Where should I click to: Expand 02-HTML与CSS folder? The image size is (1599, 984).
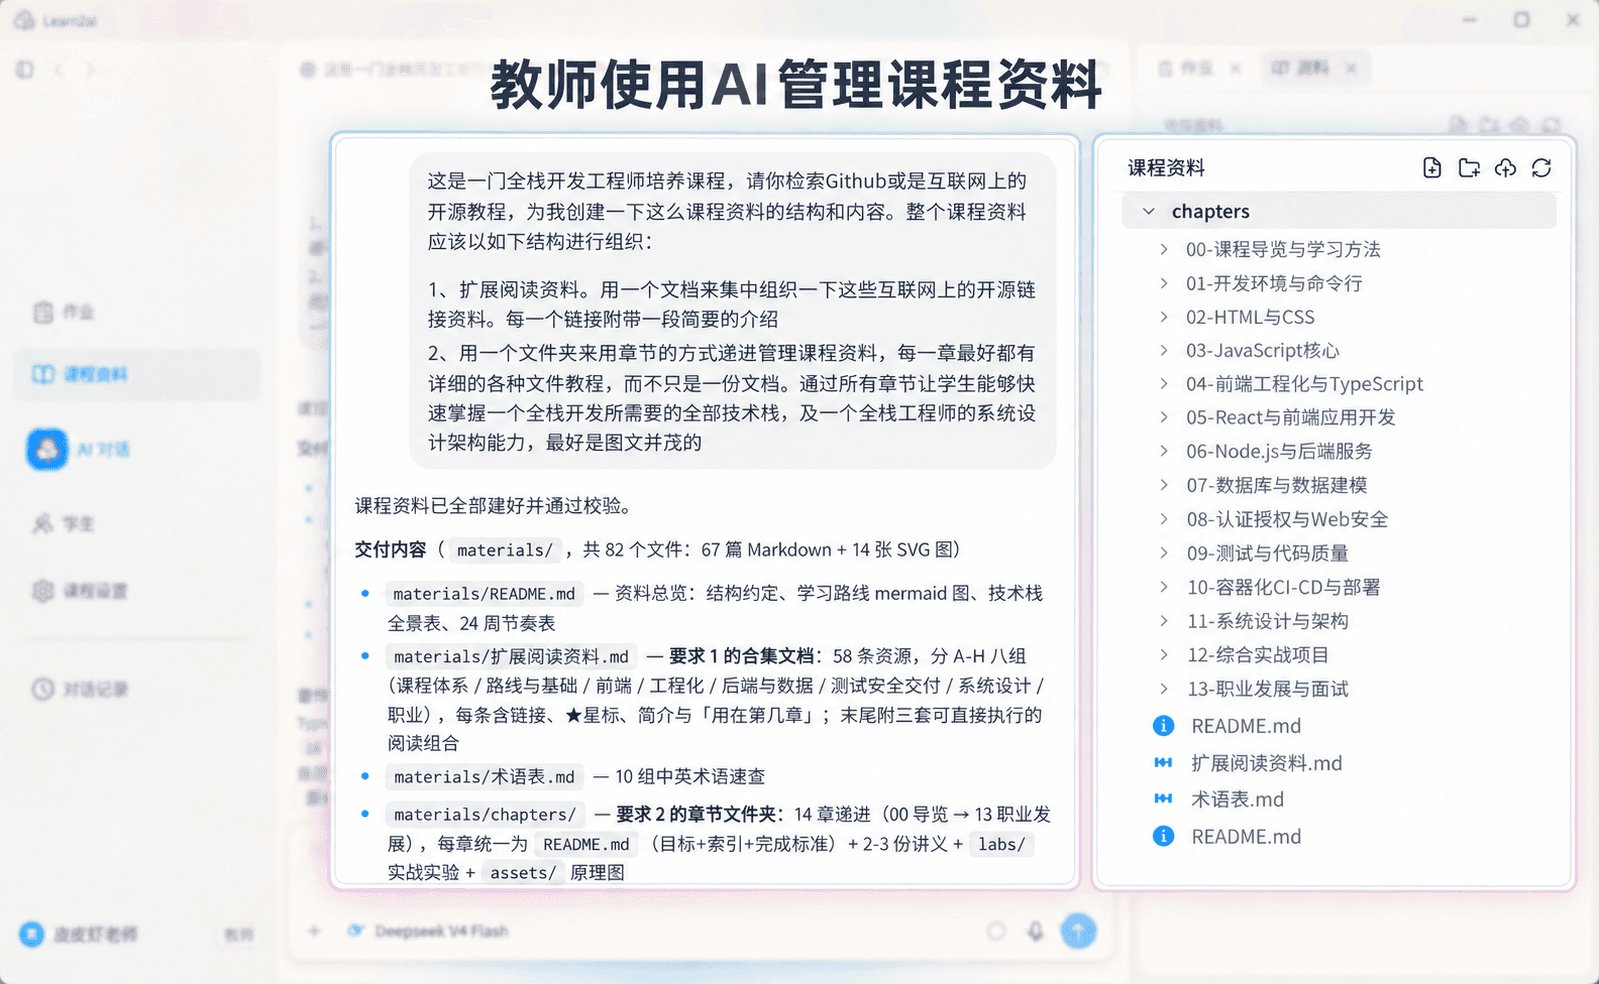pos(1163,317)
